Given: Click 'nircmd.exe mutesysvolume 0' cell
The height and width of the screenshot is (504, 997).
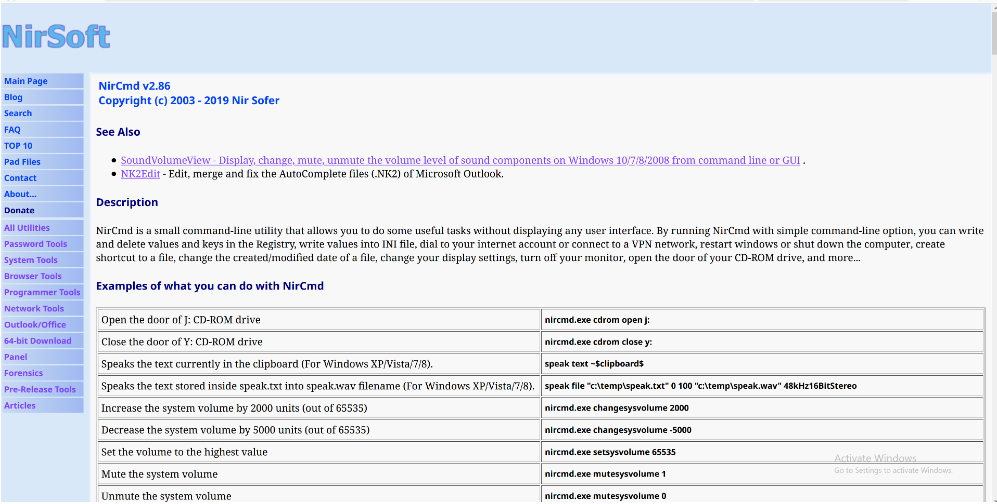Looking at the screenshot, I should point(762,495).
